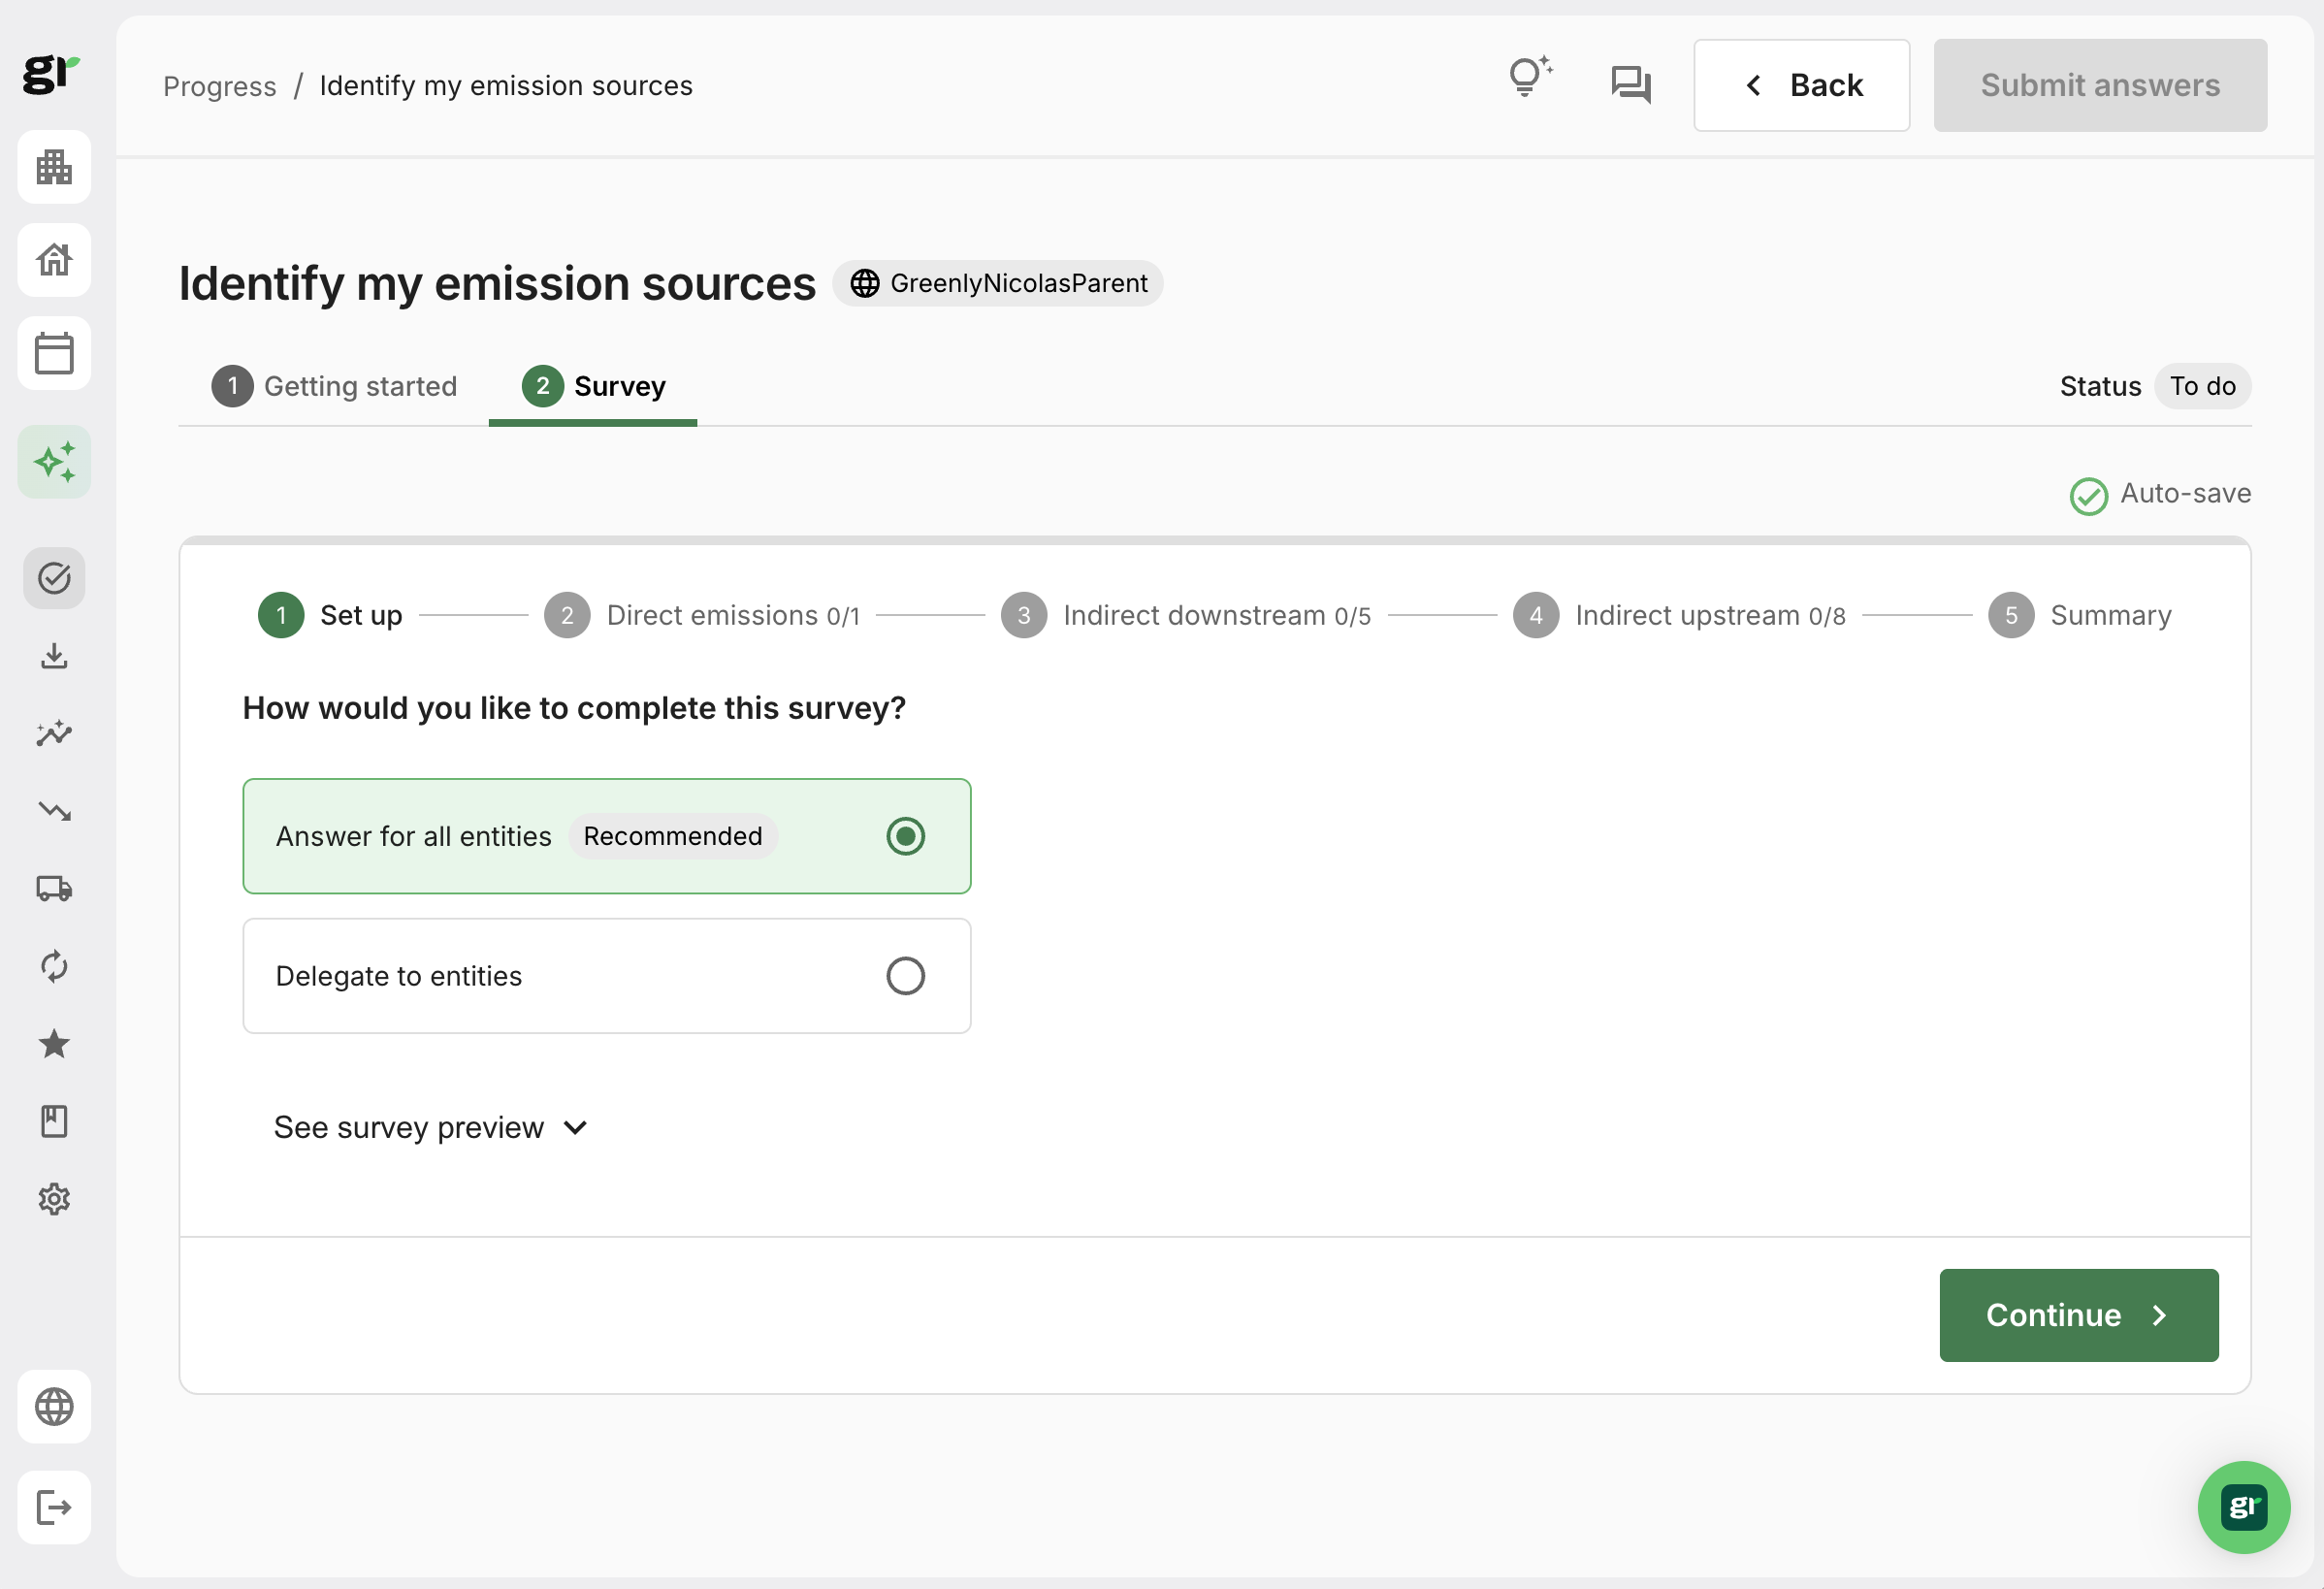Click the Greenly logo in the sidebar
The height and width of the screenshot is (1589, 2324).
(51, 75)
